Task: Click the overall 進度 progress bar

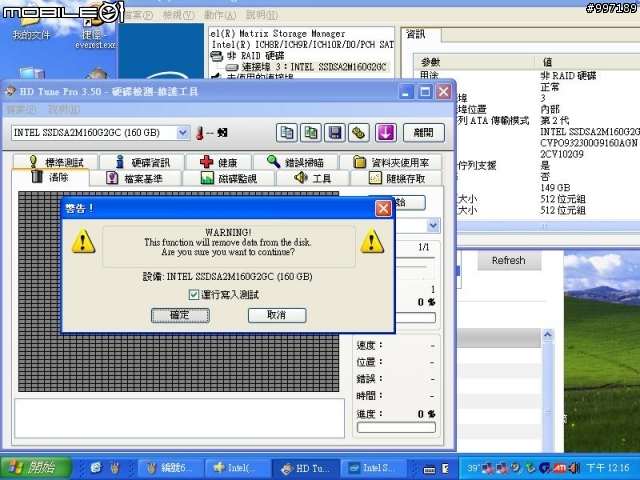Action: click(396, 427)
